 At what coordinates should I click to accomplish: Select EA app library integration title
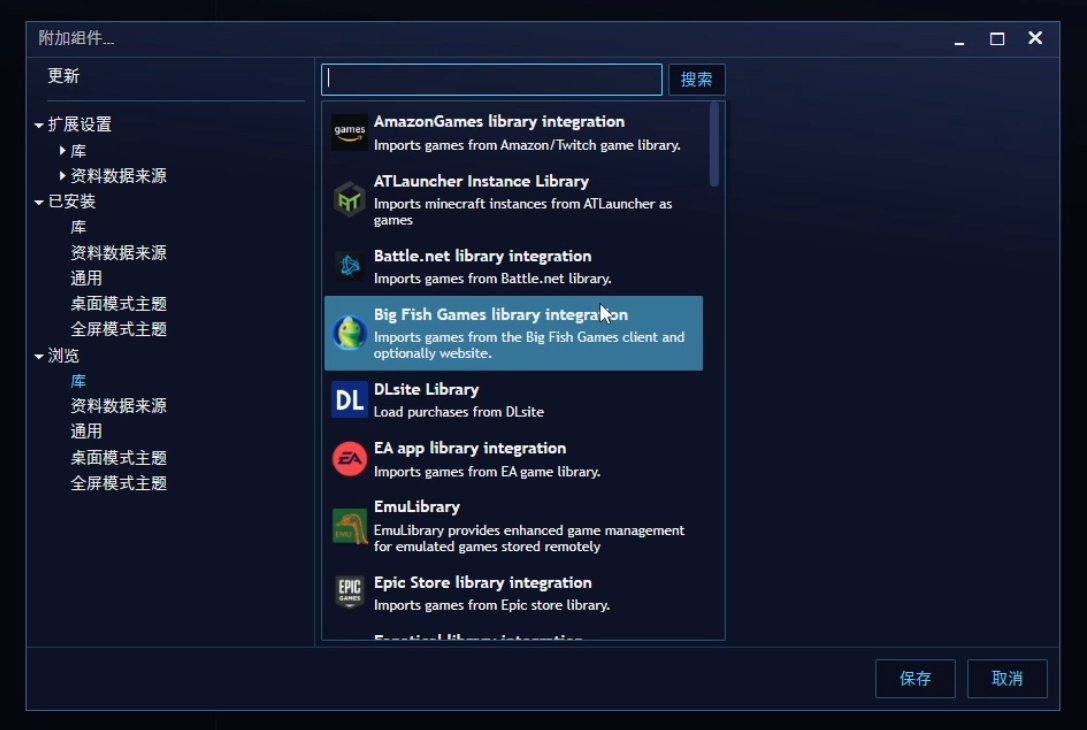(470, 449)
